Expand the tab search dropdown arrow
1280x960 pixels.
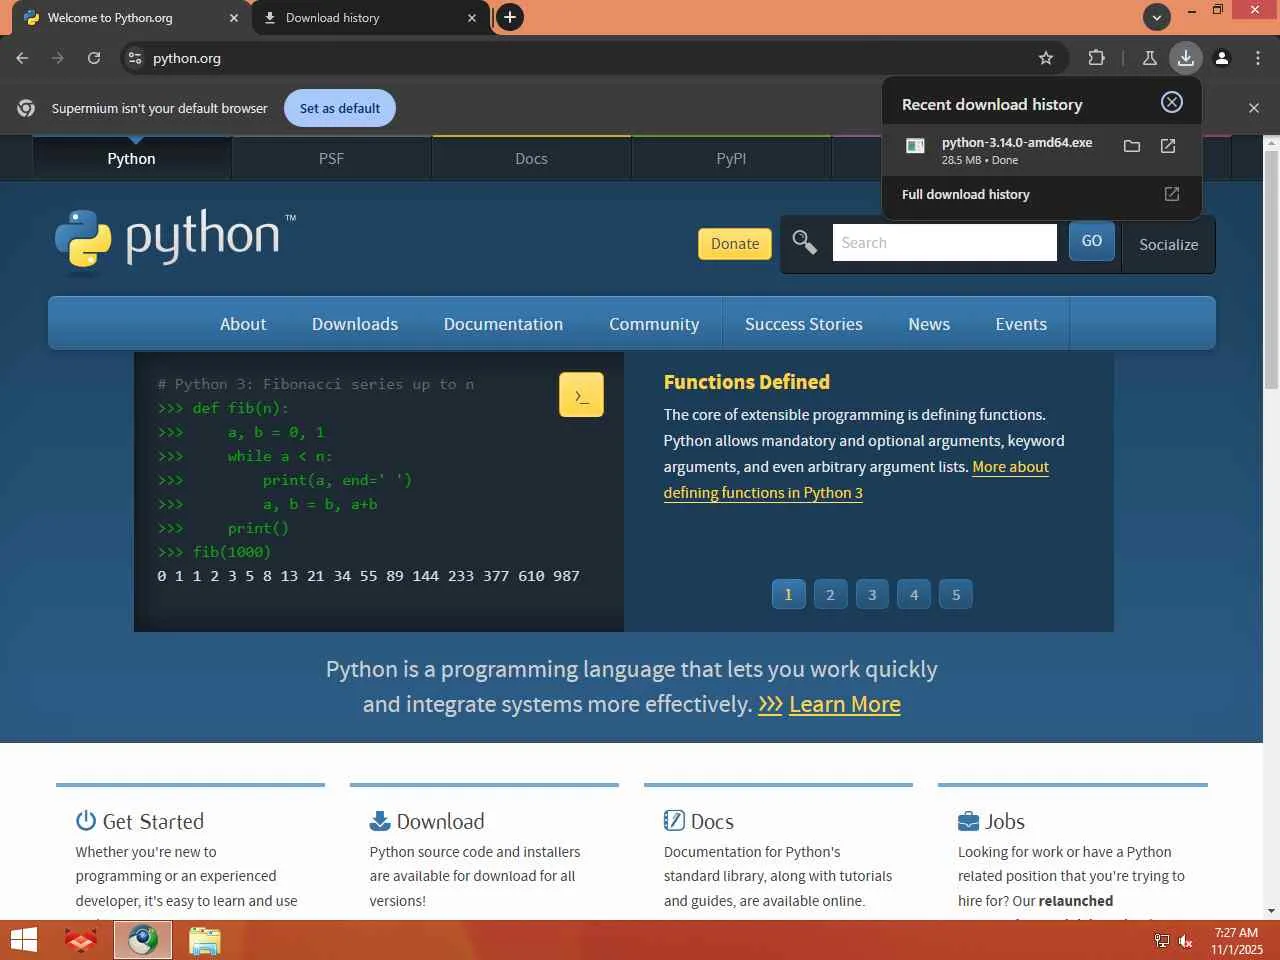(x=1157, y=17)
